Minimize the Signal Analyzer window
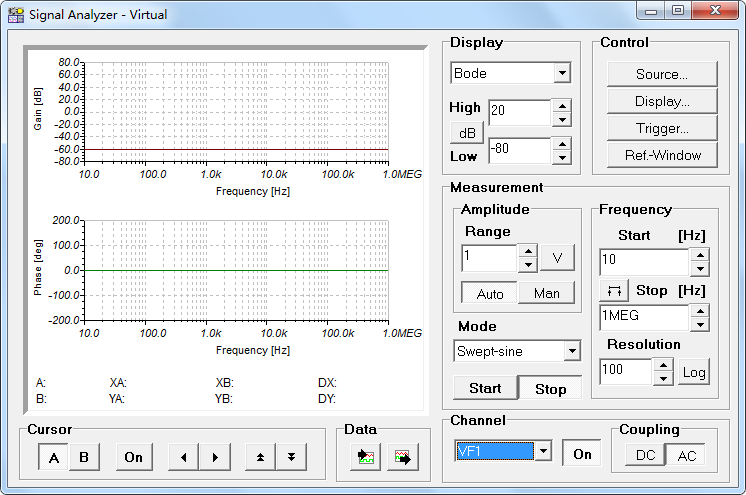The image size is (746, 495). (651, 11)
